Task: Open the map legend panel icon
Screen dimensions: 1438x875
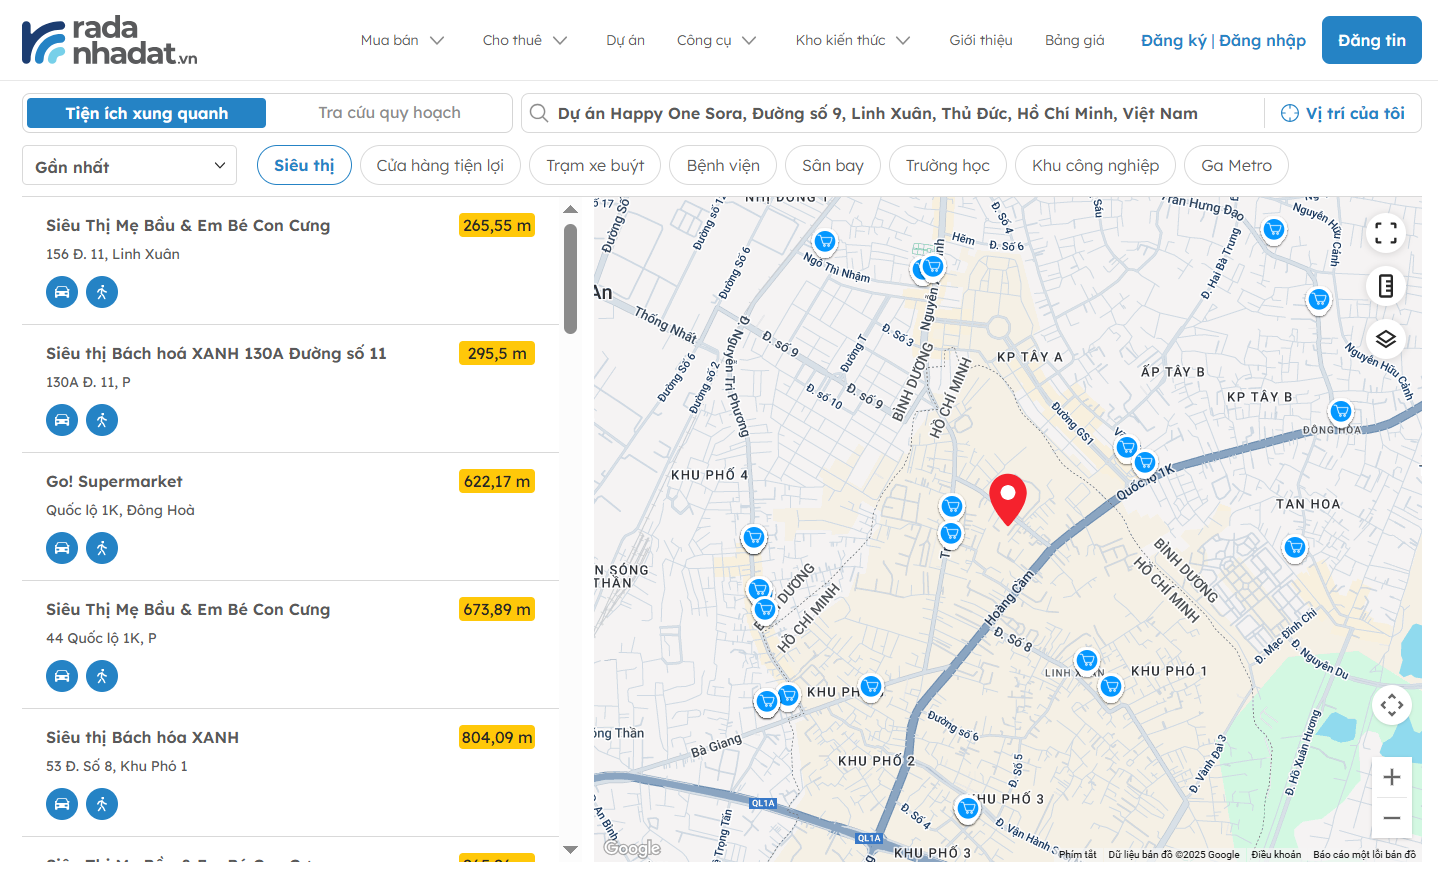Action: click(1386, 286)
